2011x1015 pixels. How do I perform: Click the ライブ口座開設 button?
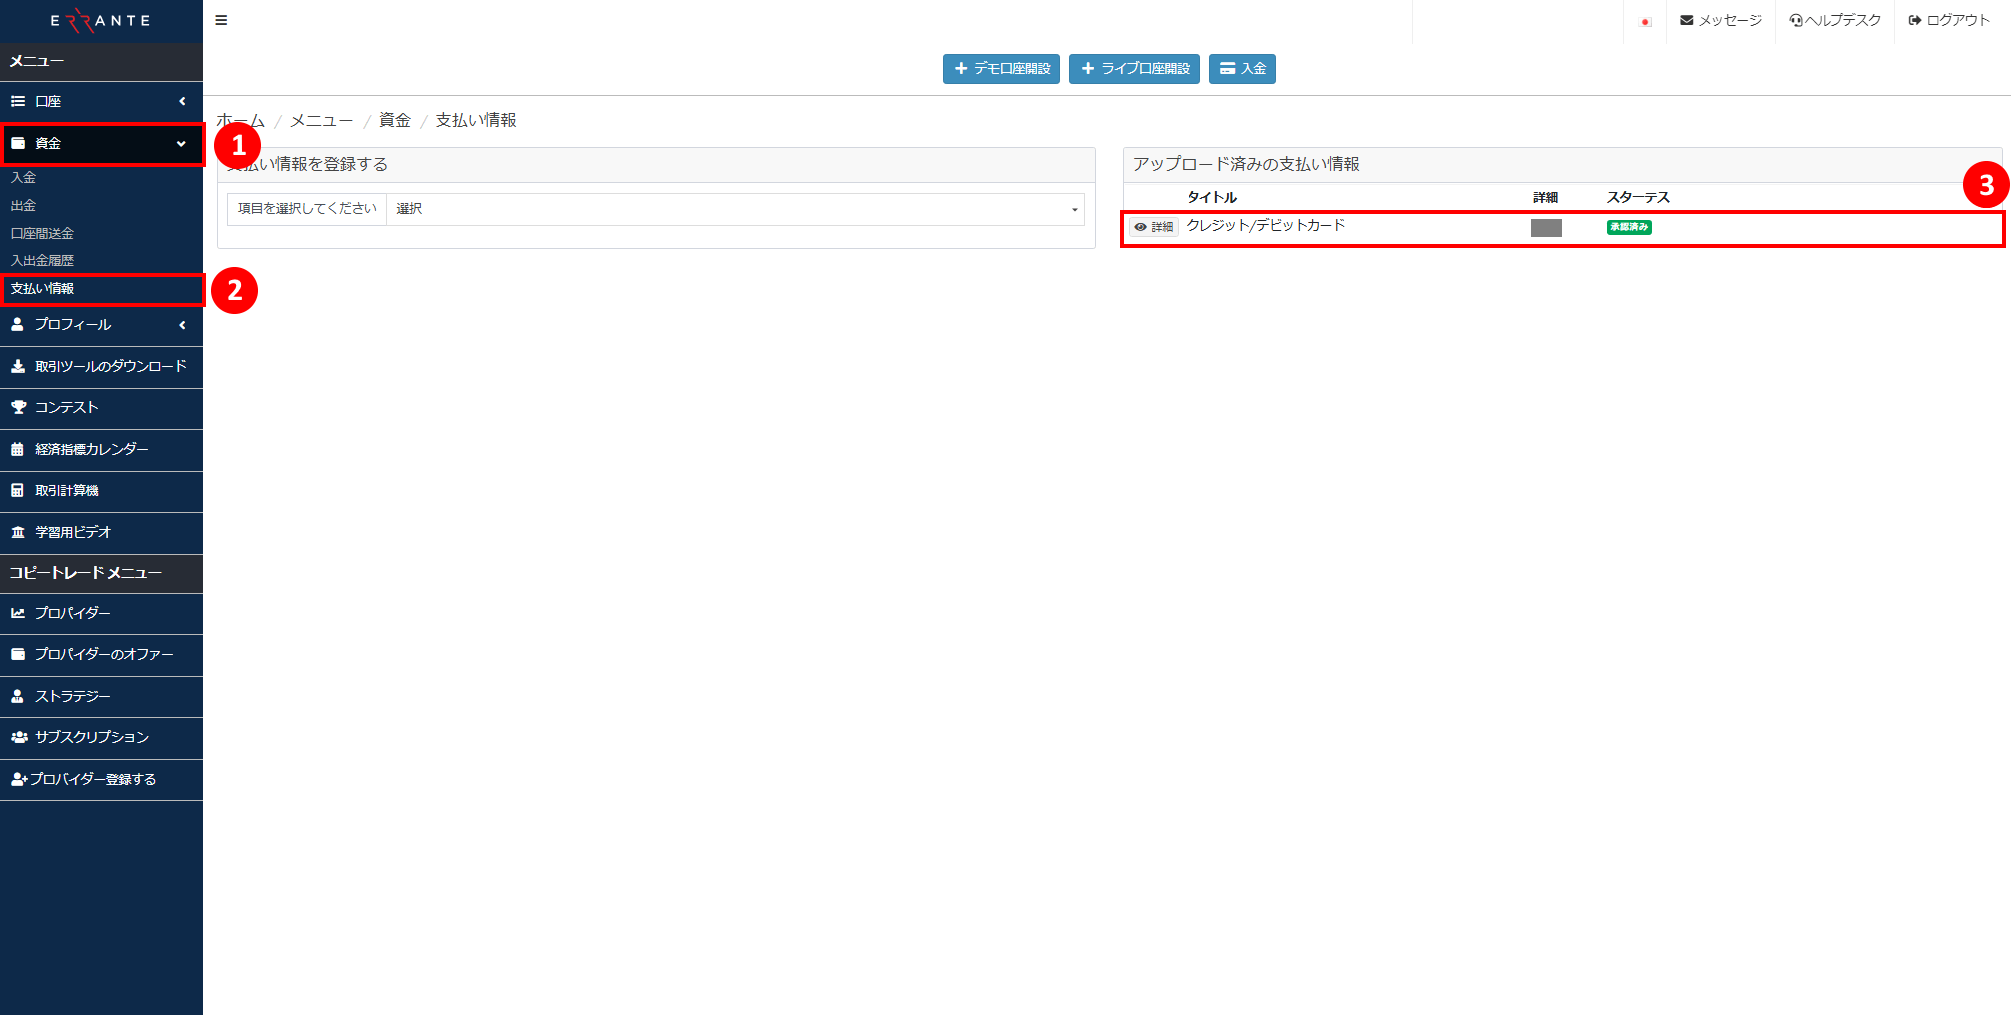[1134, 69]
